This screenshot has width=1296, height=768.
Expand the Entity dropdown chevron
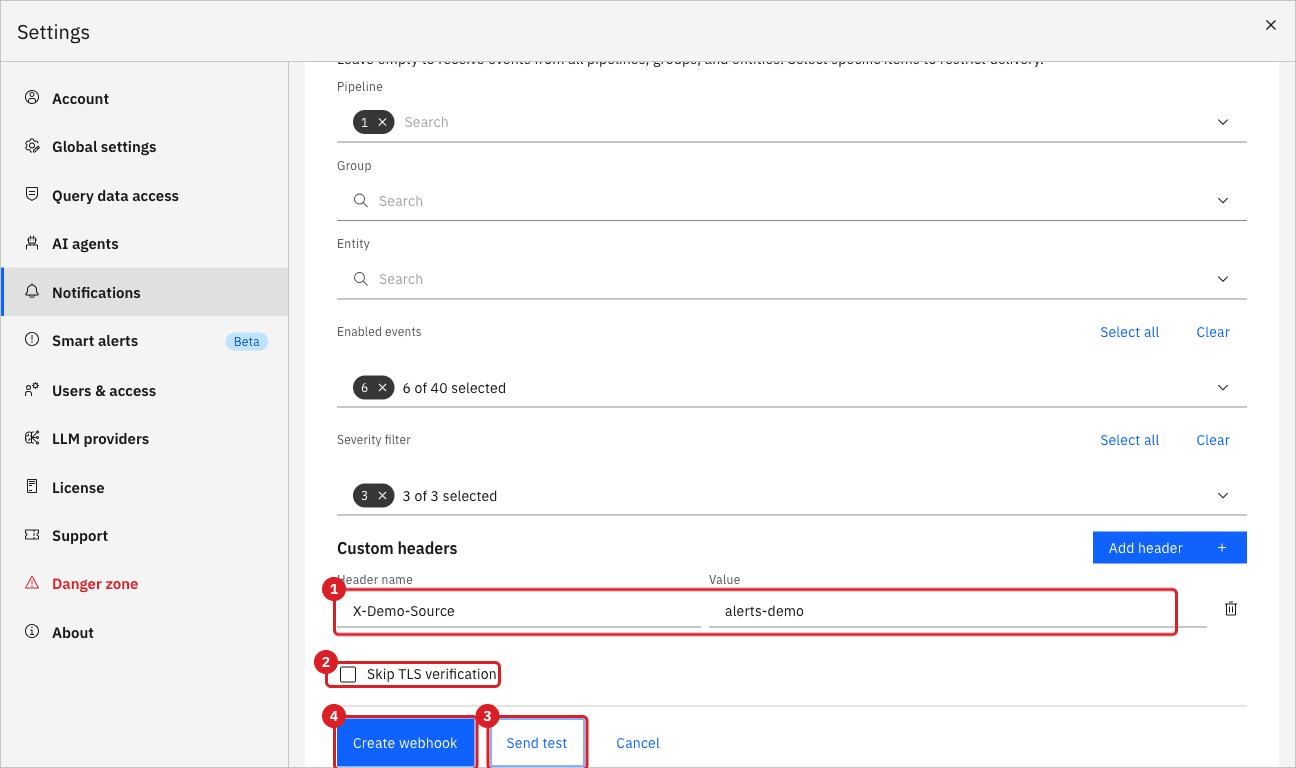pos(1223,279)
